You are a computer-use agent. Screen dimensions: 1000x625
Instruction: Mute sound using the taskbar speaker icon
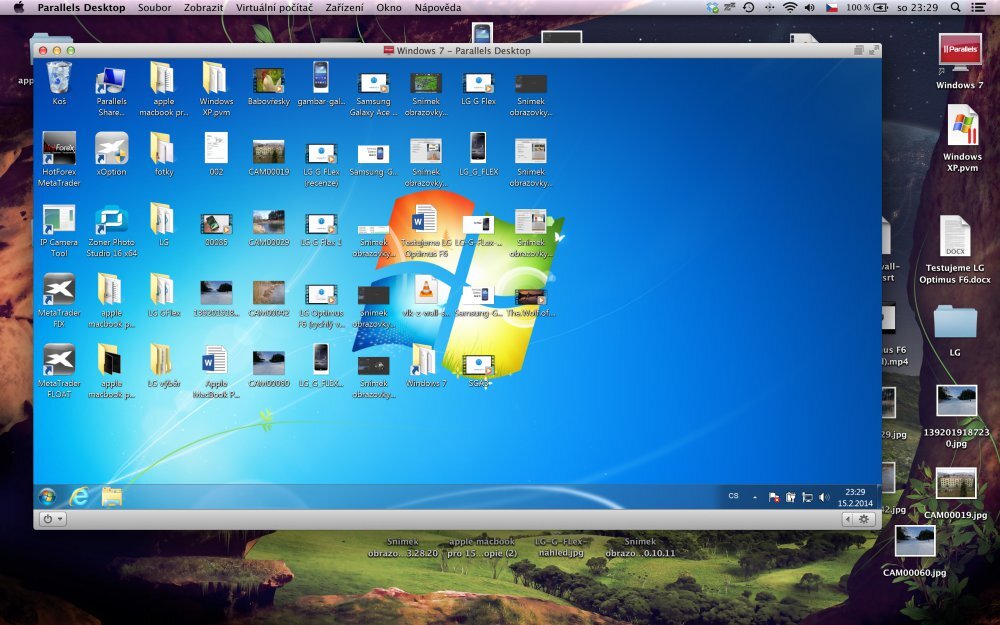coord(823,494)
